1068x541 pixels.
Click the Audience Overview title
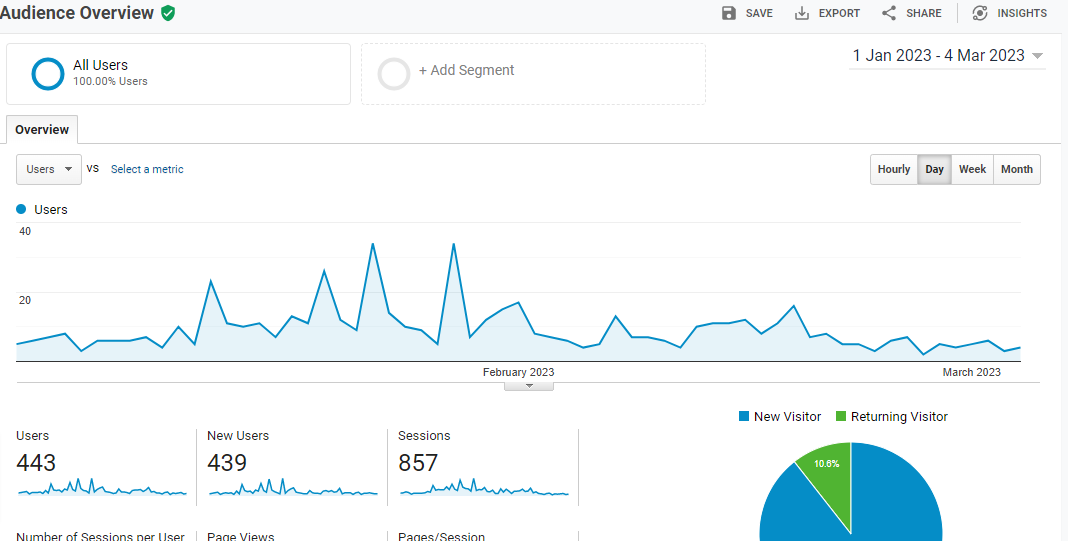(77, 13)
